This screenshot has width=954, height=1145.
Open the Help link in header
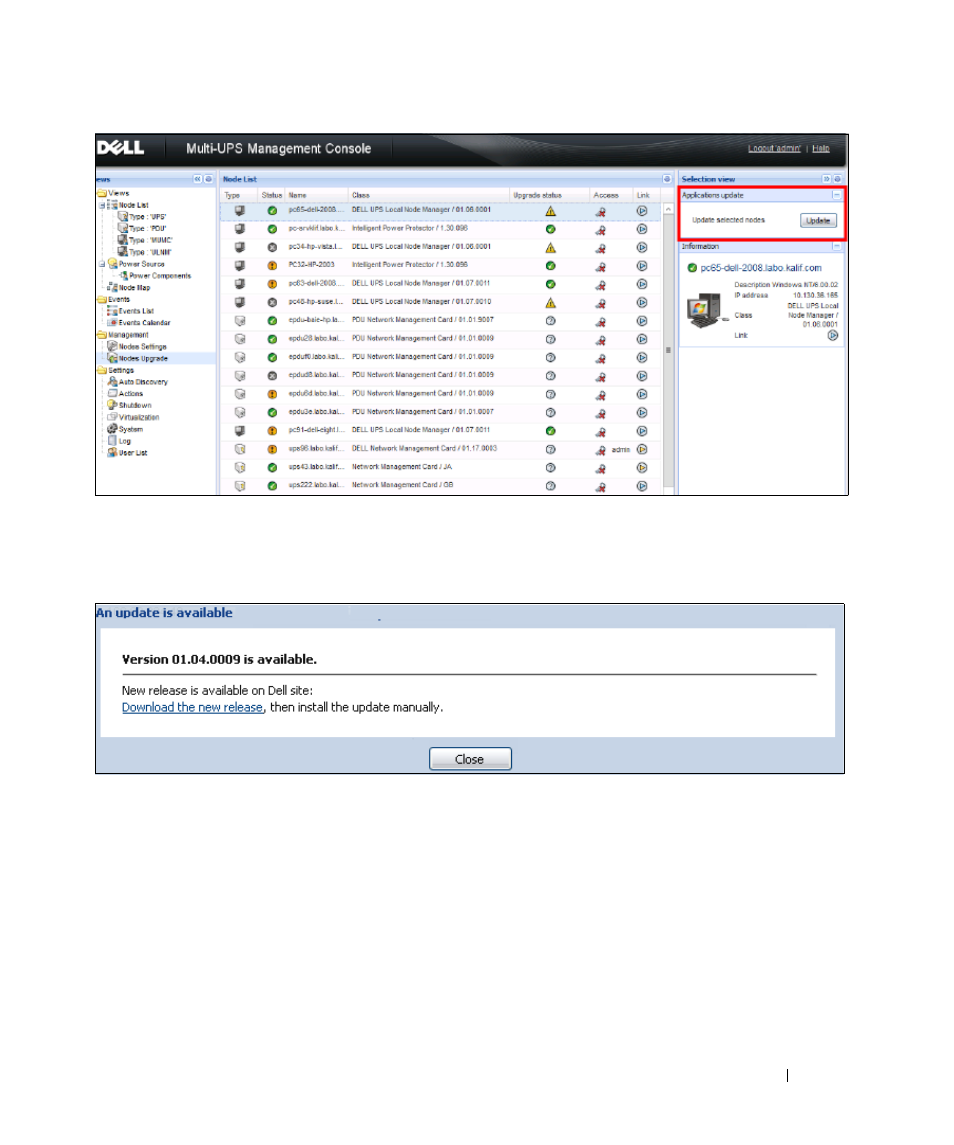point(820,148)
